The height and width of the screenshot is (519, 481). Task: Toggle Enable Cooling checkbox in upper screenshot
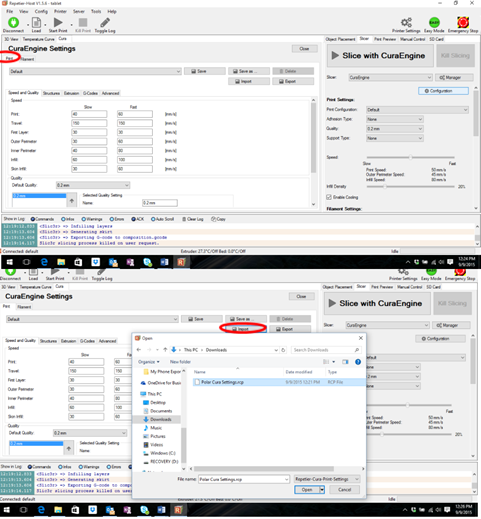pyautogui.click(x=329, y=197)
